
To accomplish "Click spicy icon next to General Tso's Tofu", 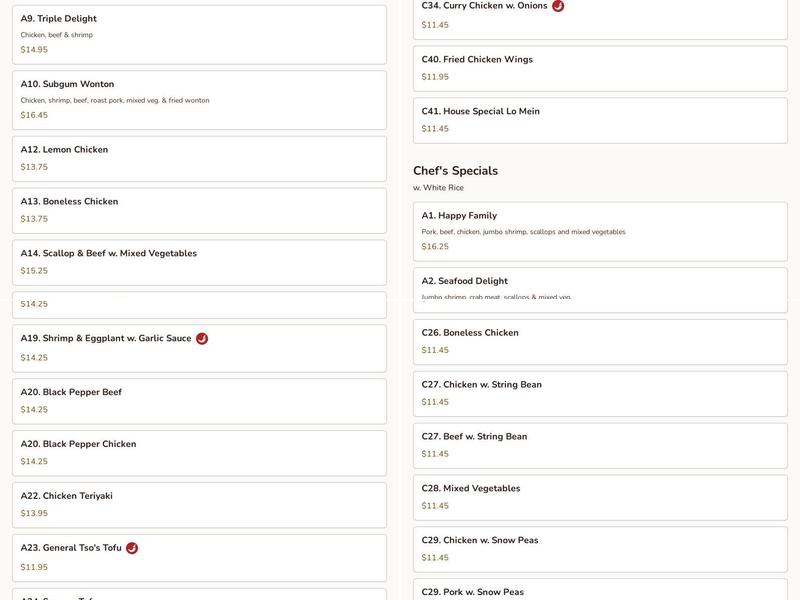I will [x=132, y=548].
